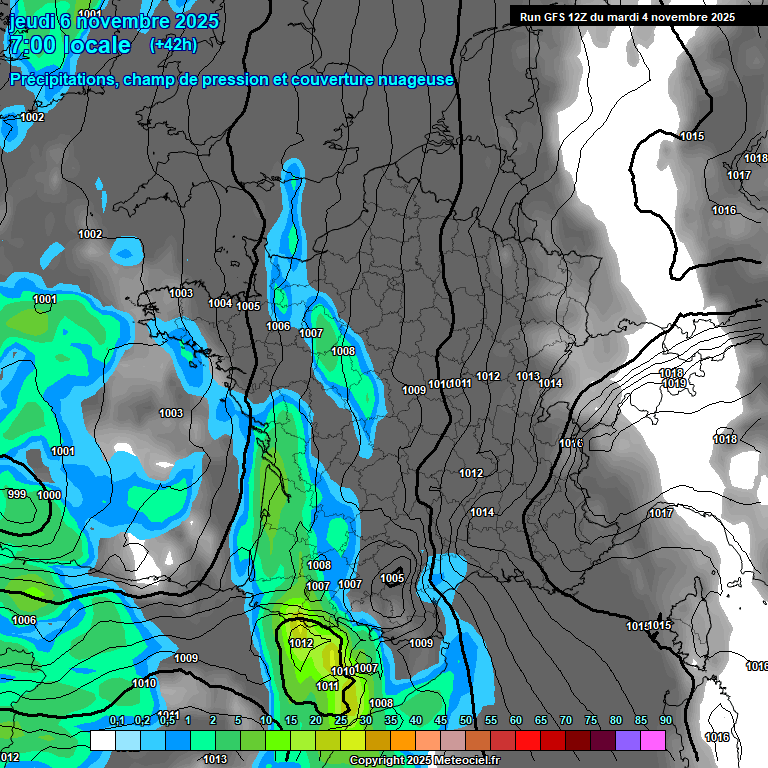Screen dimensions: 768x768
Task: Click the legend scale value '40'
Action: (416, 720)
